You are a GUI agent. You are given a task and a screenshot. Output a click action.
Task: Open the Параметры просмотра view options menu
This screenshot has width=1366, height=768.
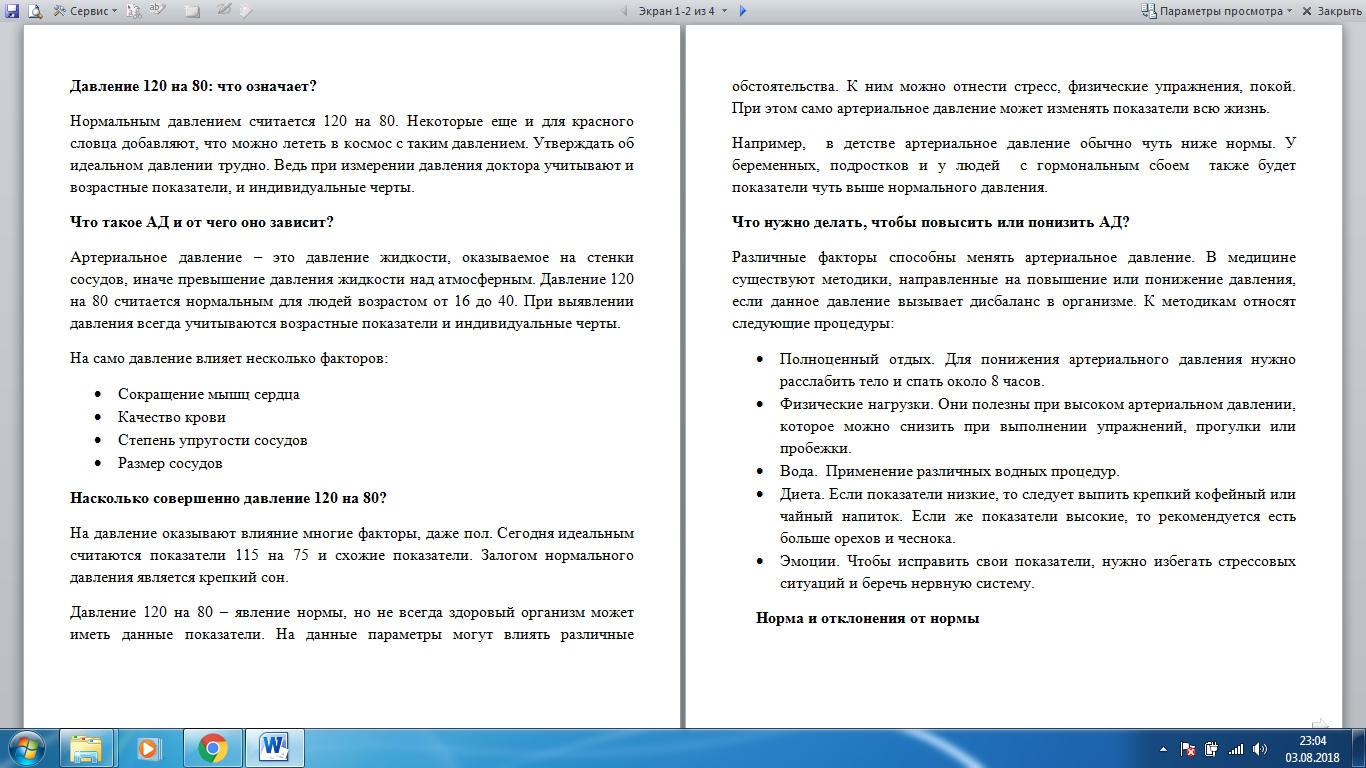pyautogui.click(x=1217, y=11)
